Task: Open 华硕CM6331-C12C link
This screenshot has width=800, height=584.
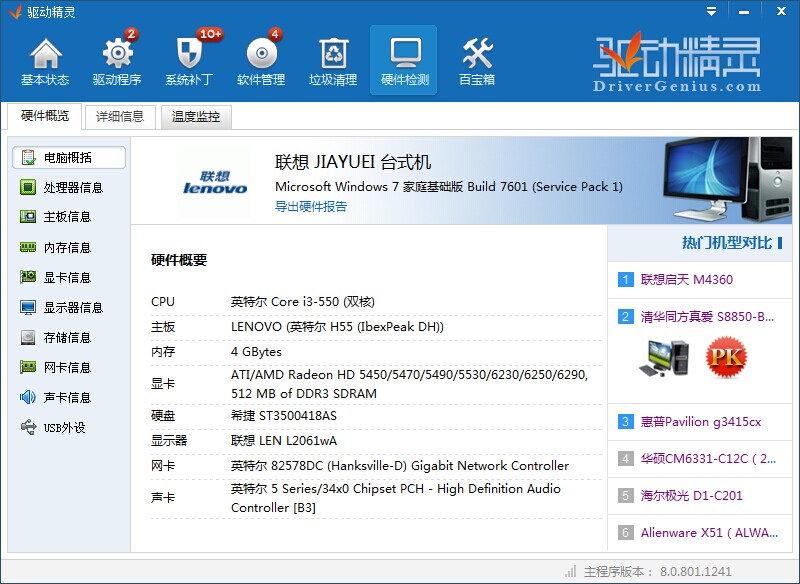Action: pyautogui.click(x=709, y=459)
